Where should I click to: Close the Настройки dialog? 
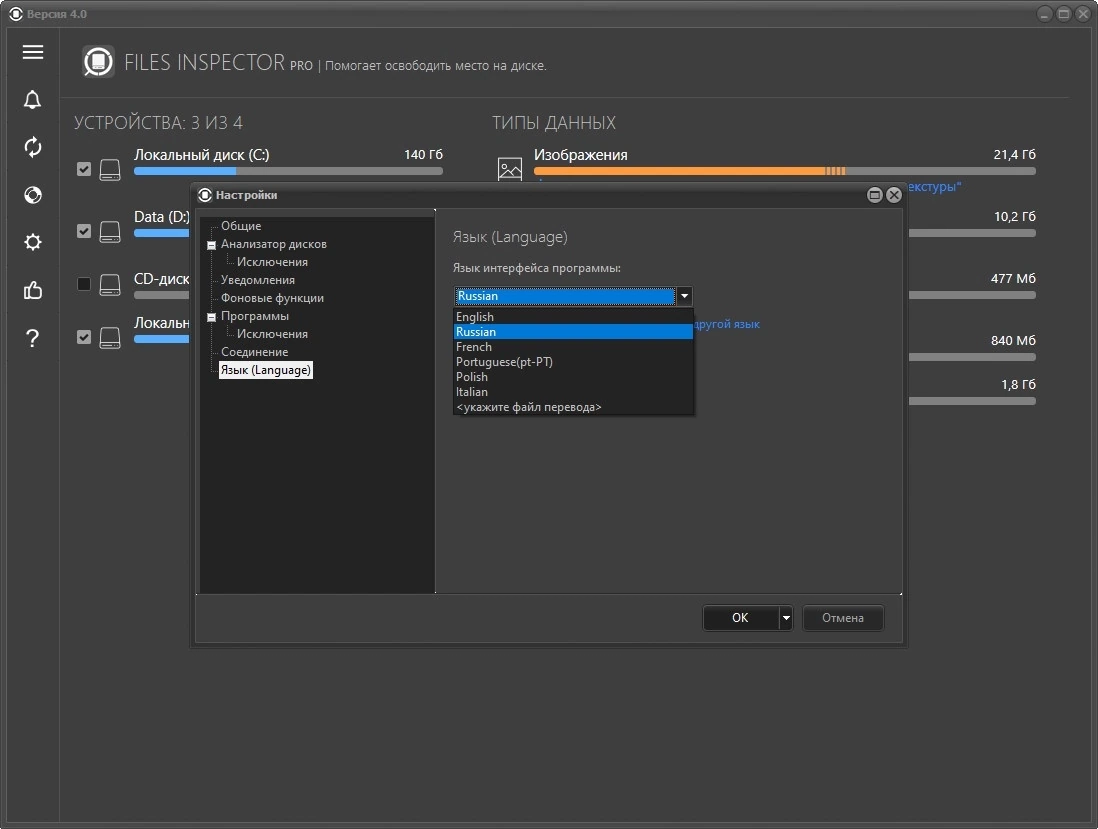(894, 195)
